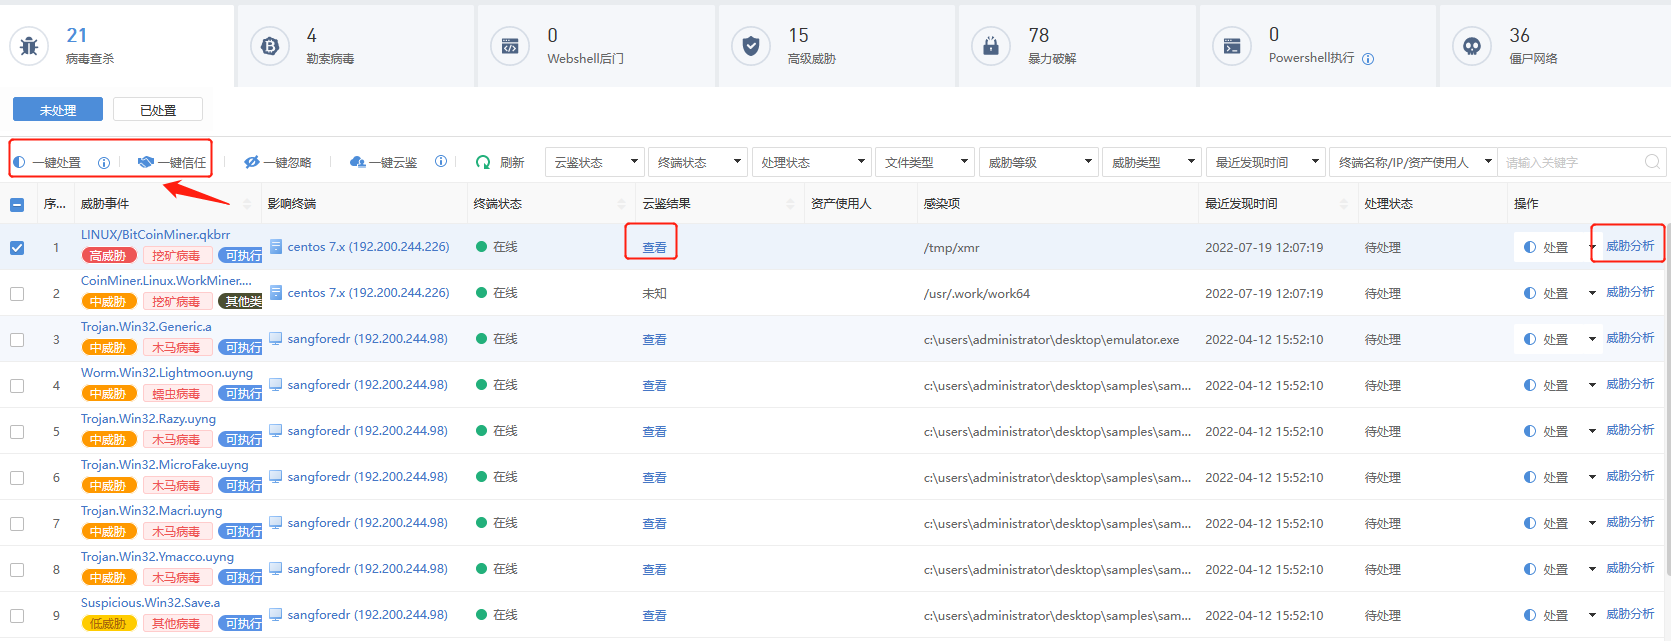The width and height of the screenshot is (1671, 641).
Task: Select the bitcoin icon for 勒索病毒
Action: (x=269, y=46)
